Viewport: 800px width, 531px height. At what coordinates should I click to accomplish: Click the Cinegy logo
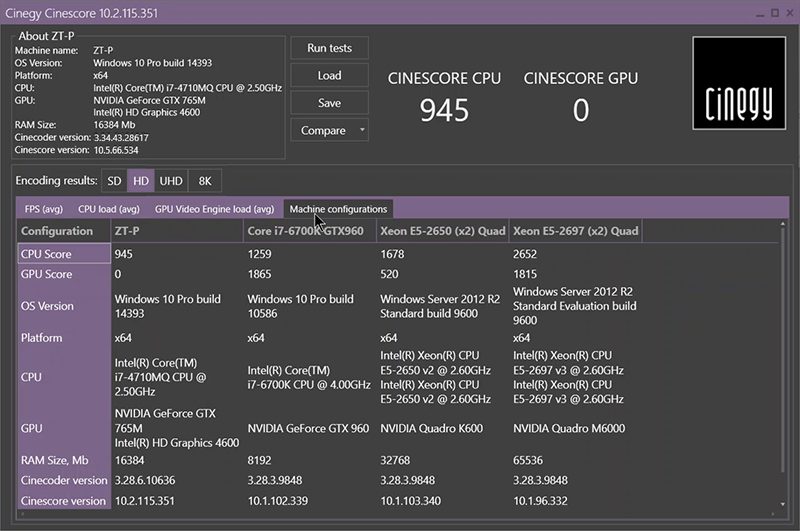point(739,83)
